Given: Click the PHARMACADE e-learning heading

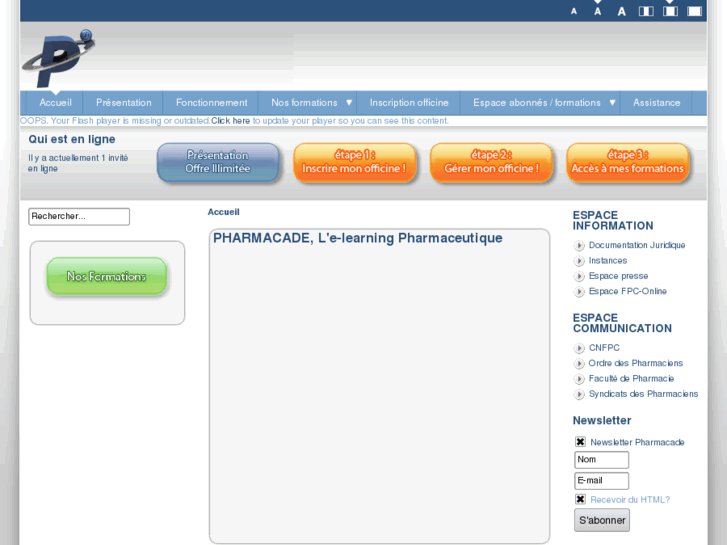Looking at the screenshot, I should (357, 238).
